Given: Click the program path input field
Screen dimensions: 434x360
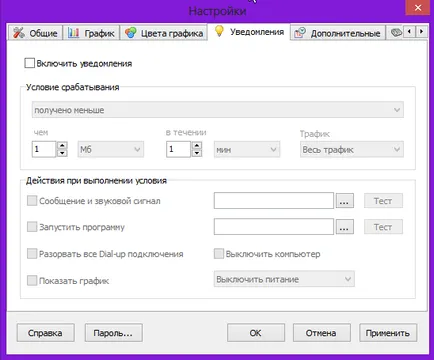Looking at the screenshot, I should 274,227.
